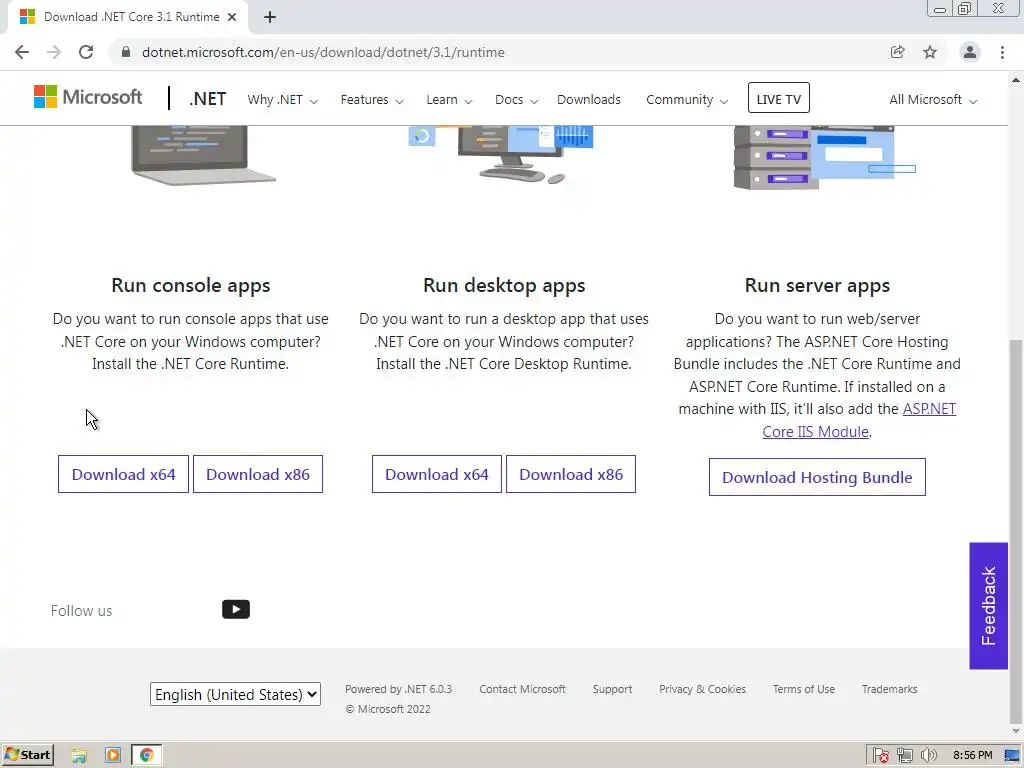The height and width of the screenshot is (768, 1024).
Task: Open the Downloads nav item
Action: pos(588,100)
